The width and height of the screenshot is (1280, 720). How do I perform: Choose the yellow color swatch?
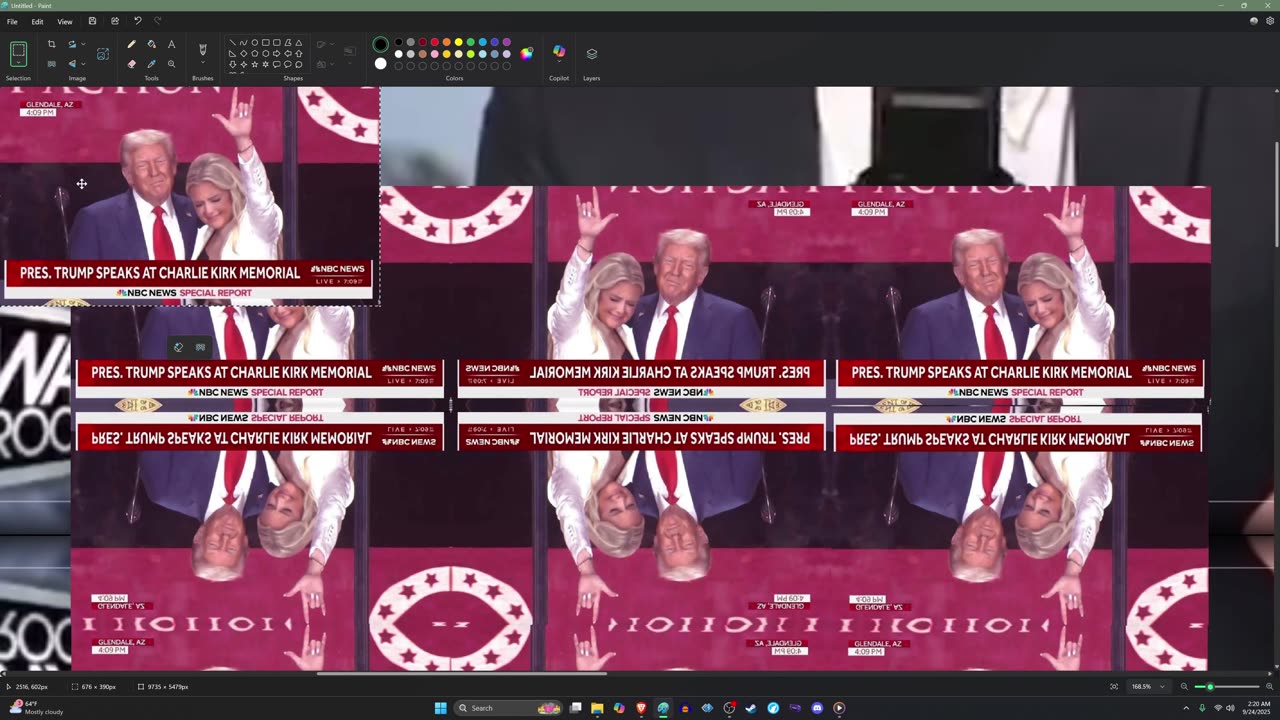458,42
